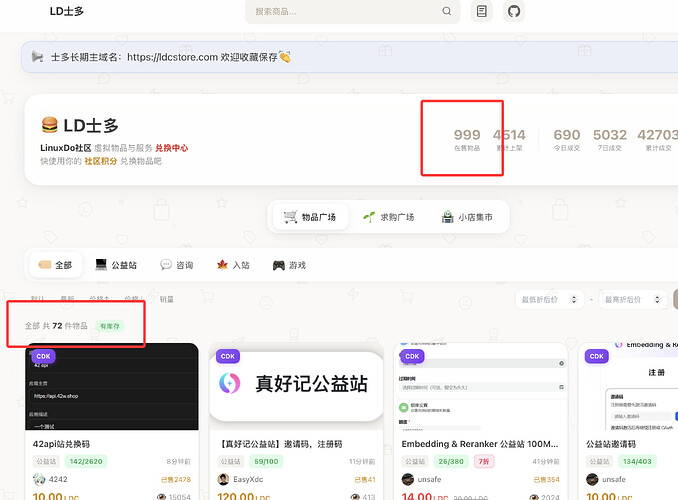Click the CDK badge on the 真好记公益站 card
Screen dimensions: 678x500
coord(228,356)
